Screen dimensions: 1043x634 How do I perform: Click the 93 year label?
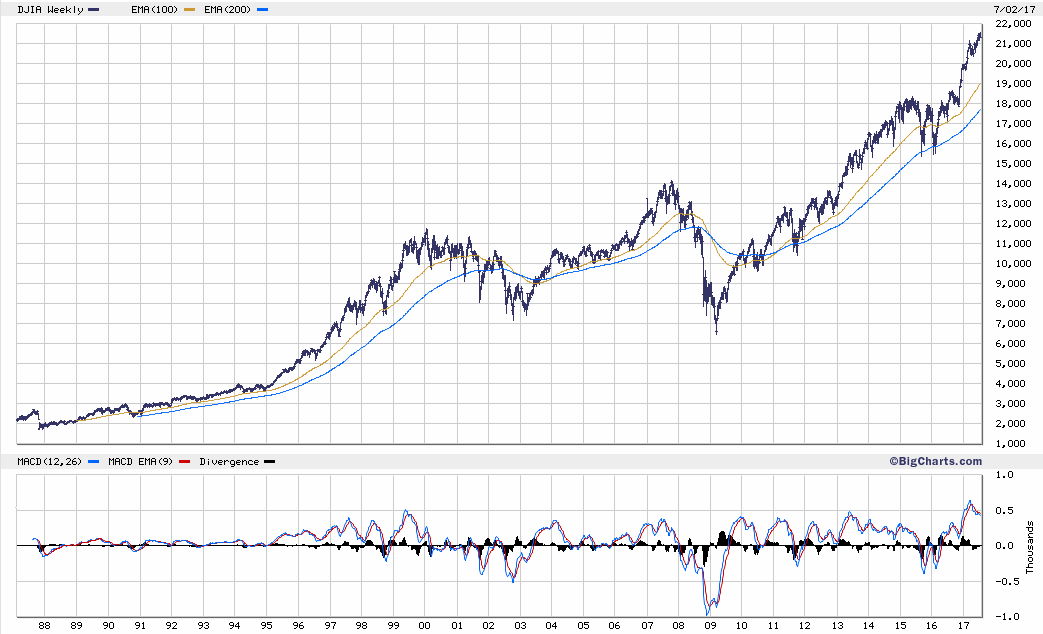pos(203,625)
